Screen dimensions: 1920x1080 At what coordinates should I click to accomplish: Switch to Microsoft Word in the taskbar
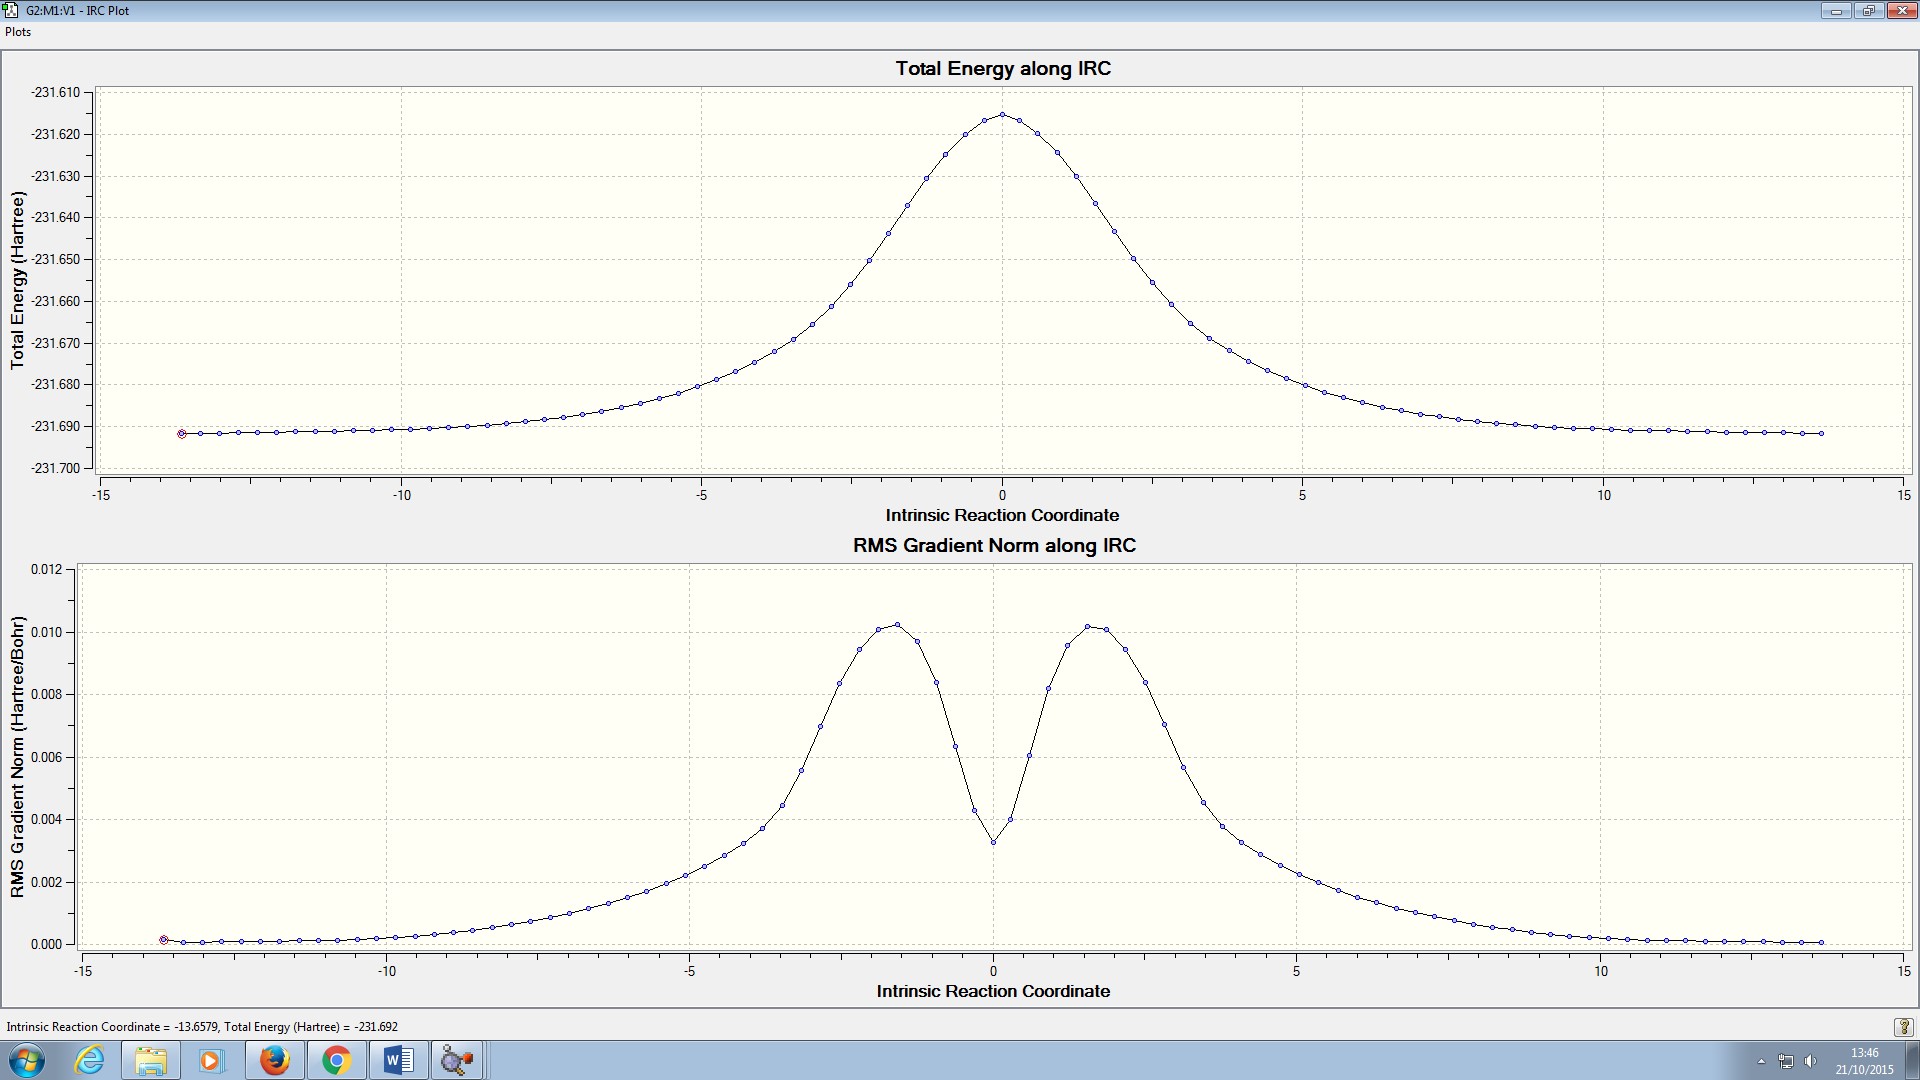click(398, 1060)
